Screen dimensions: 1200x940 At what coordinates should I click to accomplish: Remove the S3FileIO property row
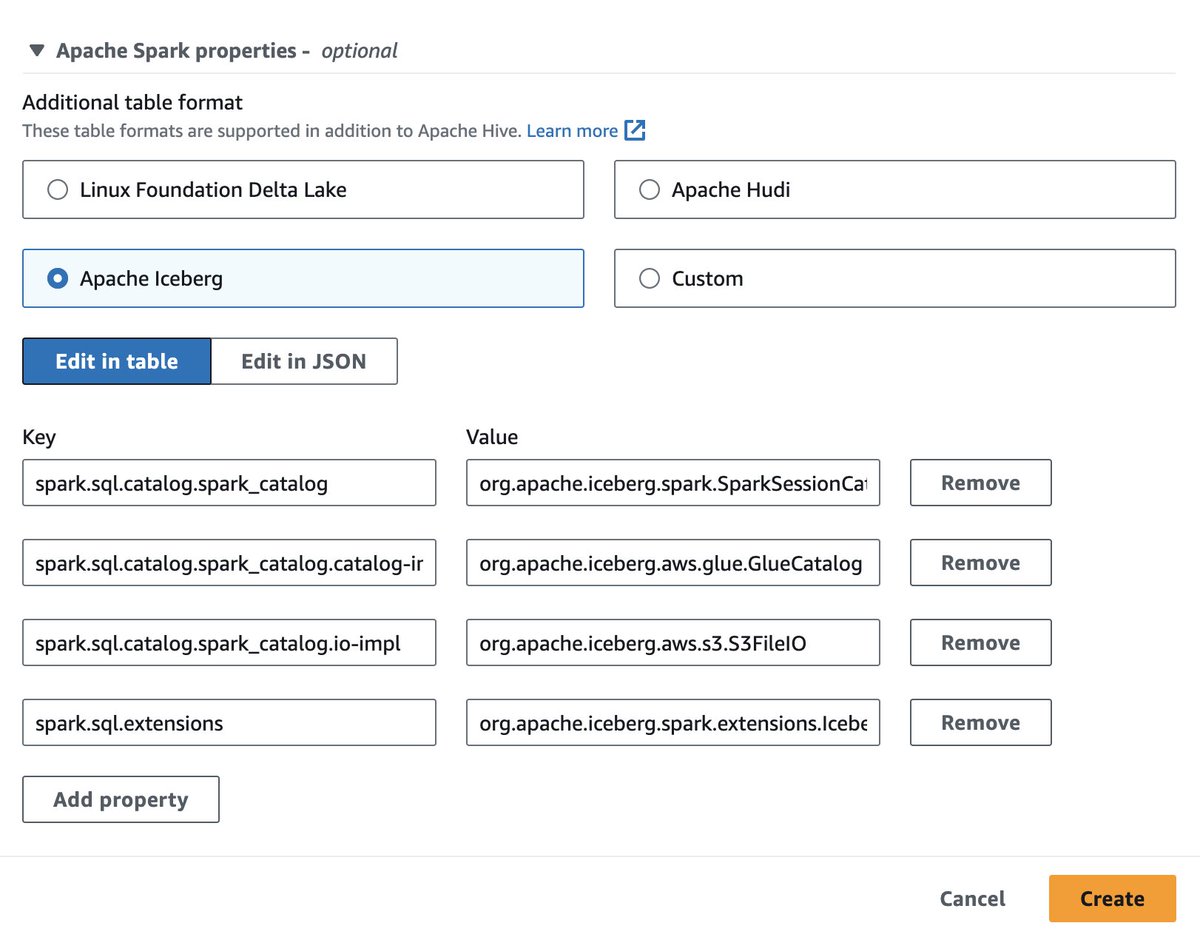tap(981, 643)
